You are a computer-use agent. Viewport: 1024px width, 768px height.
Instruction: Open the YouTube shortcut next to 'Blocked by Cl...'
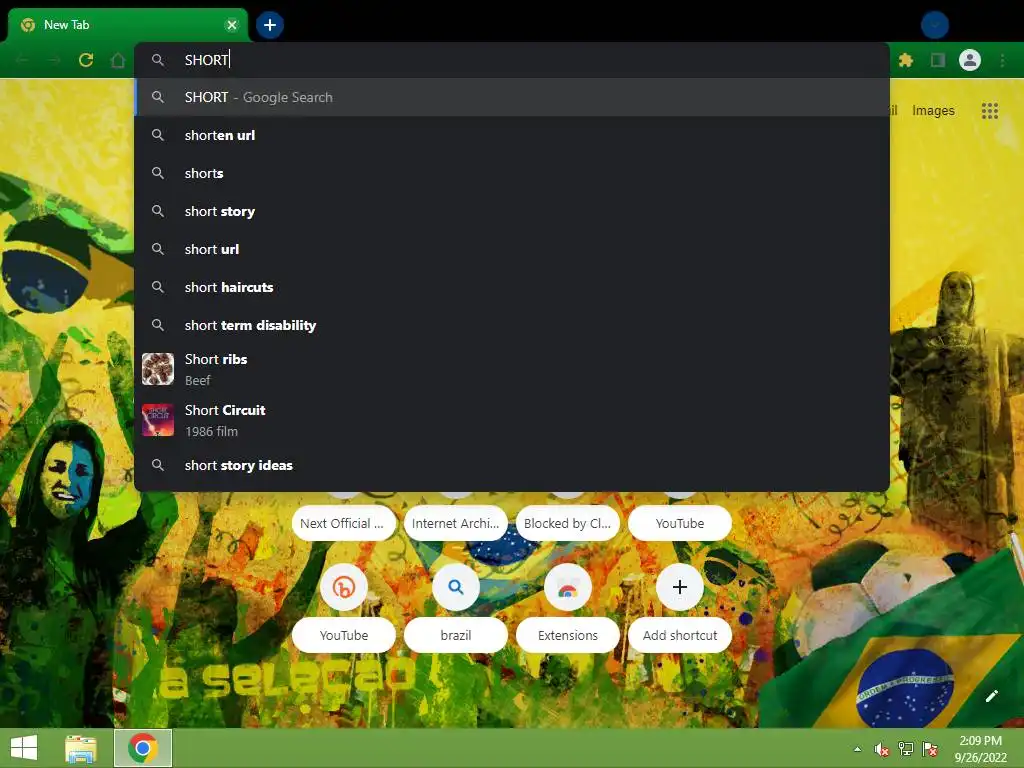[680, 523]
